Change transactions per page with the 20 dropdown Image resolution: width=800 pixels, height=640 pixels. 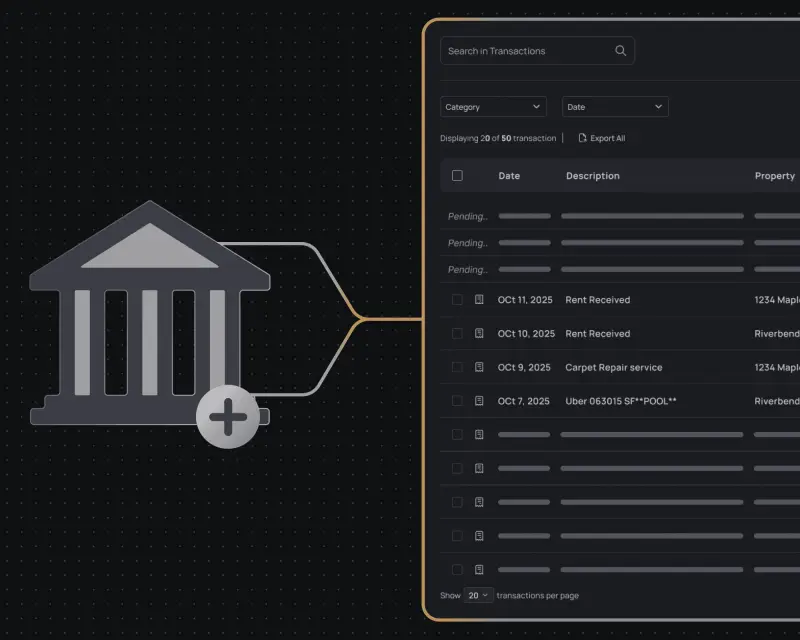tap(477, 594)
